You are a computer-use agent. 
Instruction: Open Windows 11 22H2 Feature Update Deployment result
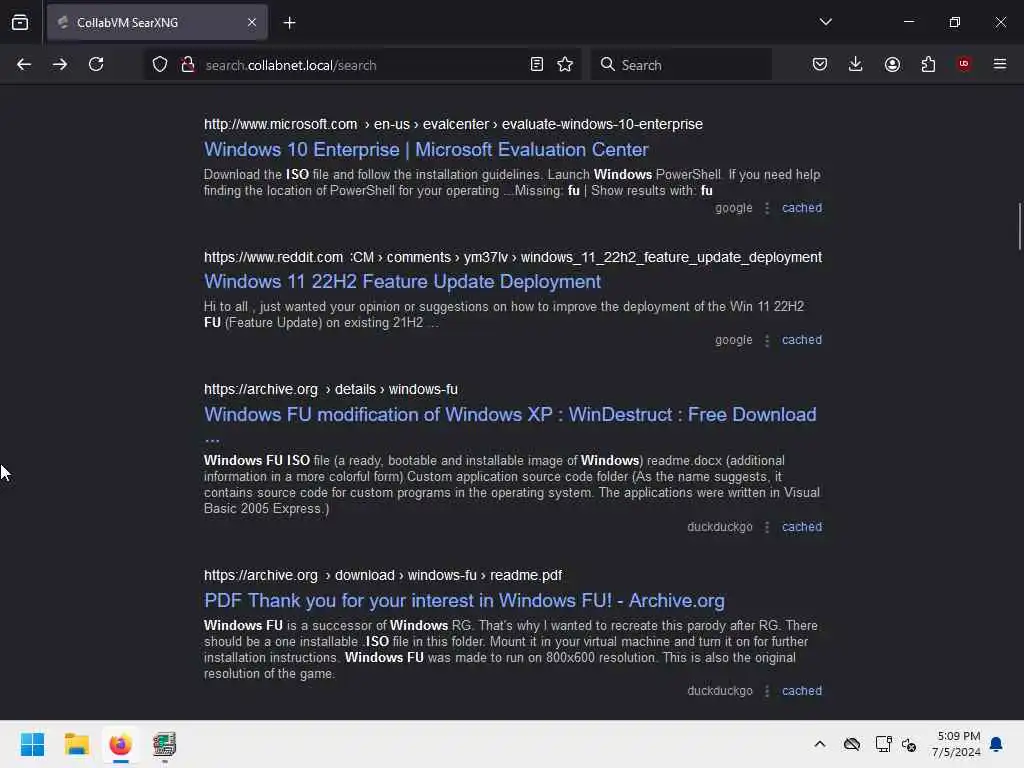point(402,281)
